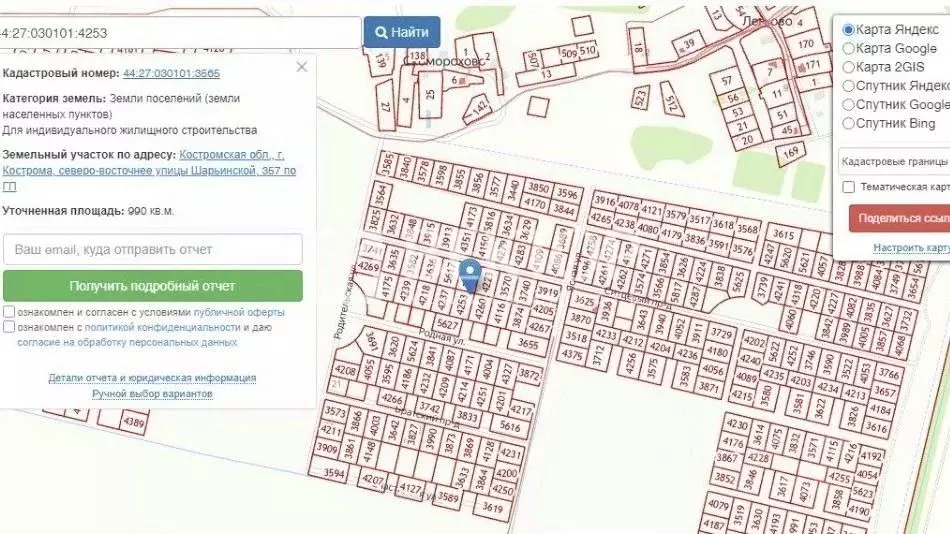
Task: Select Карта Яндекс radio option
Action: 849,29
